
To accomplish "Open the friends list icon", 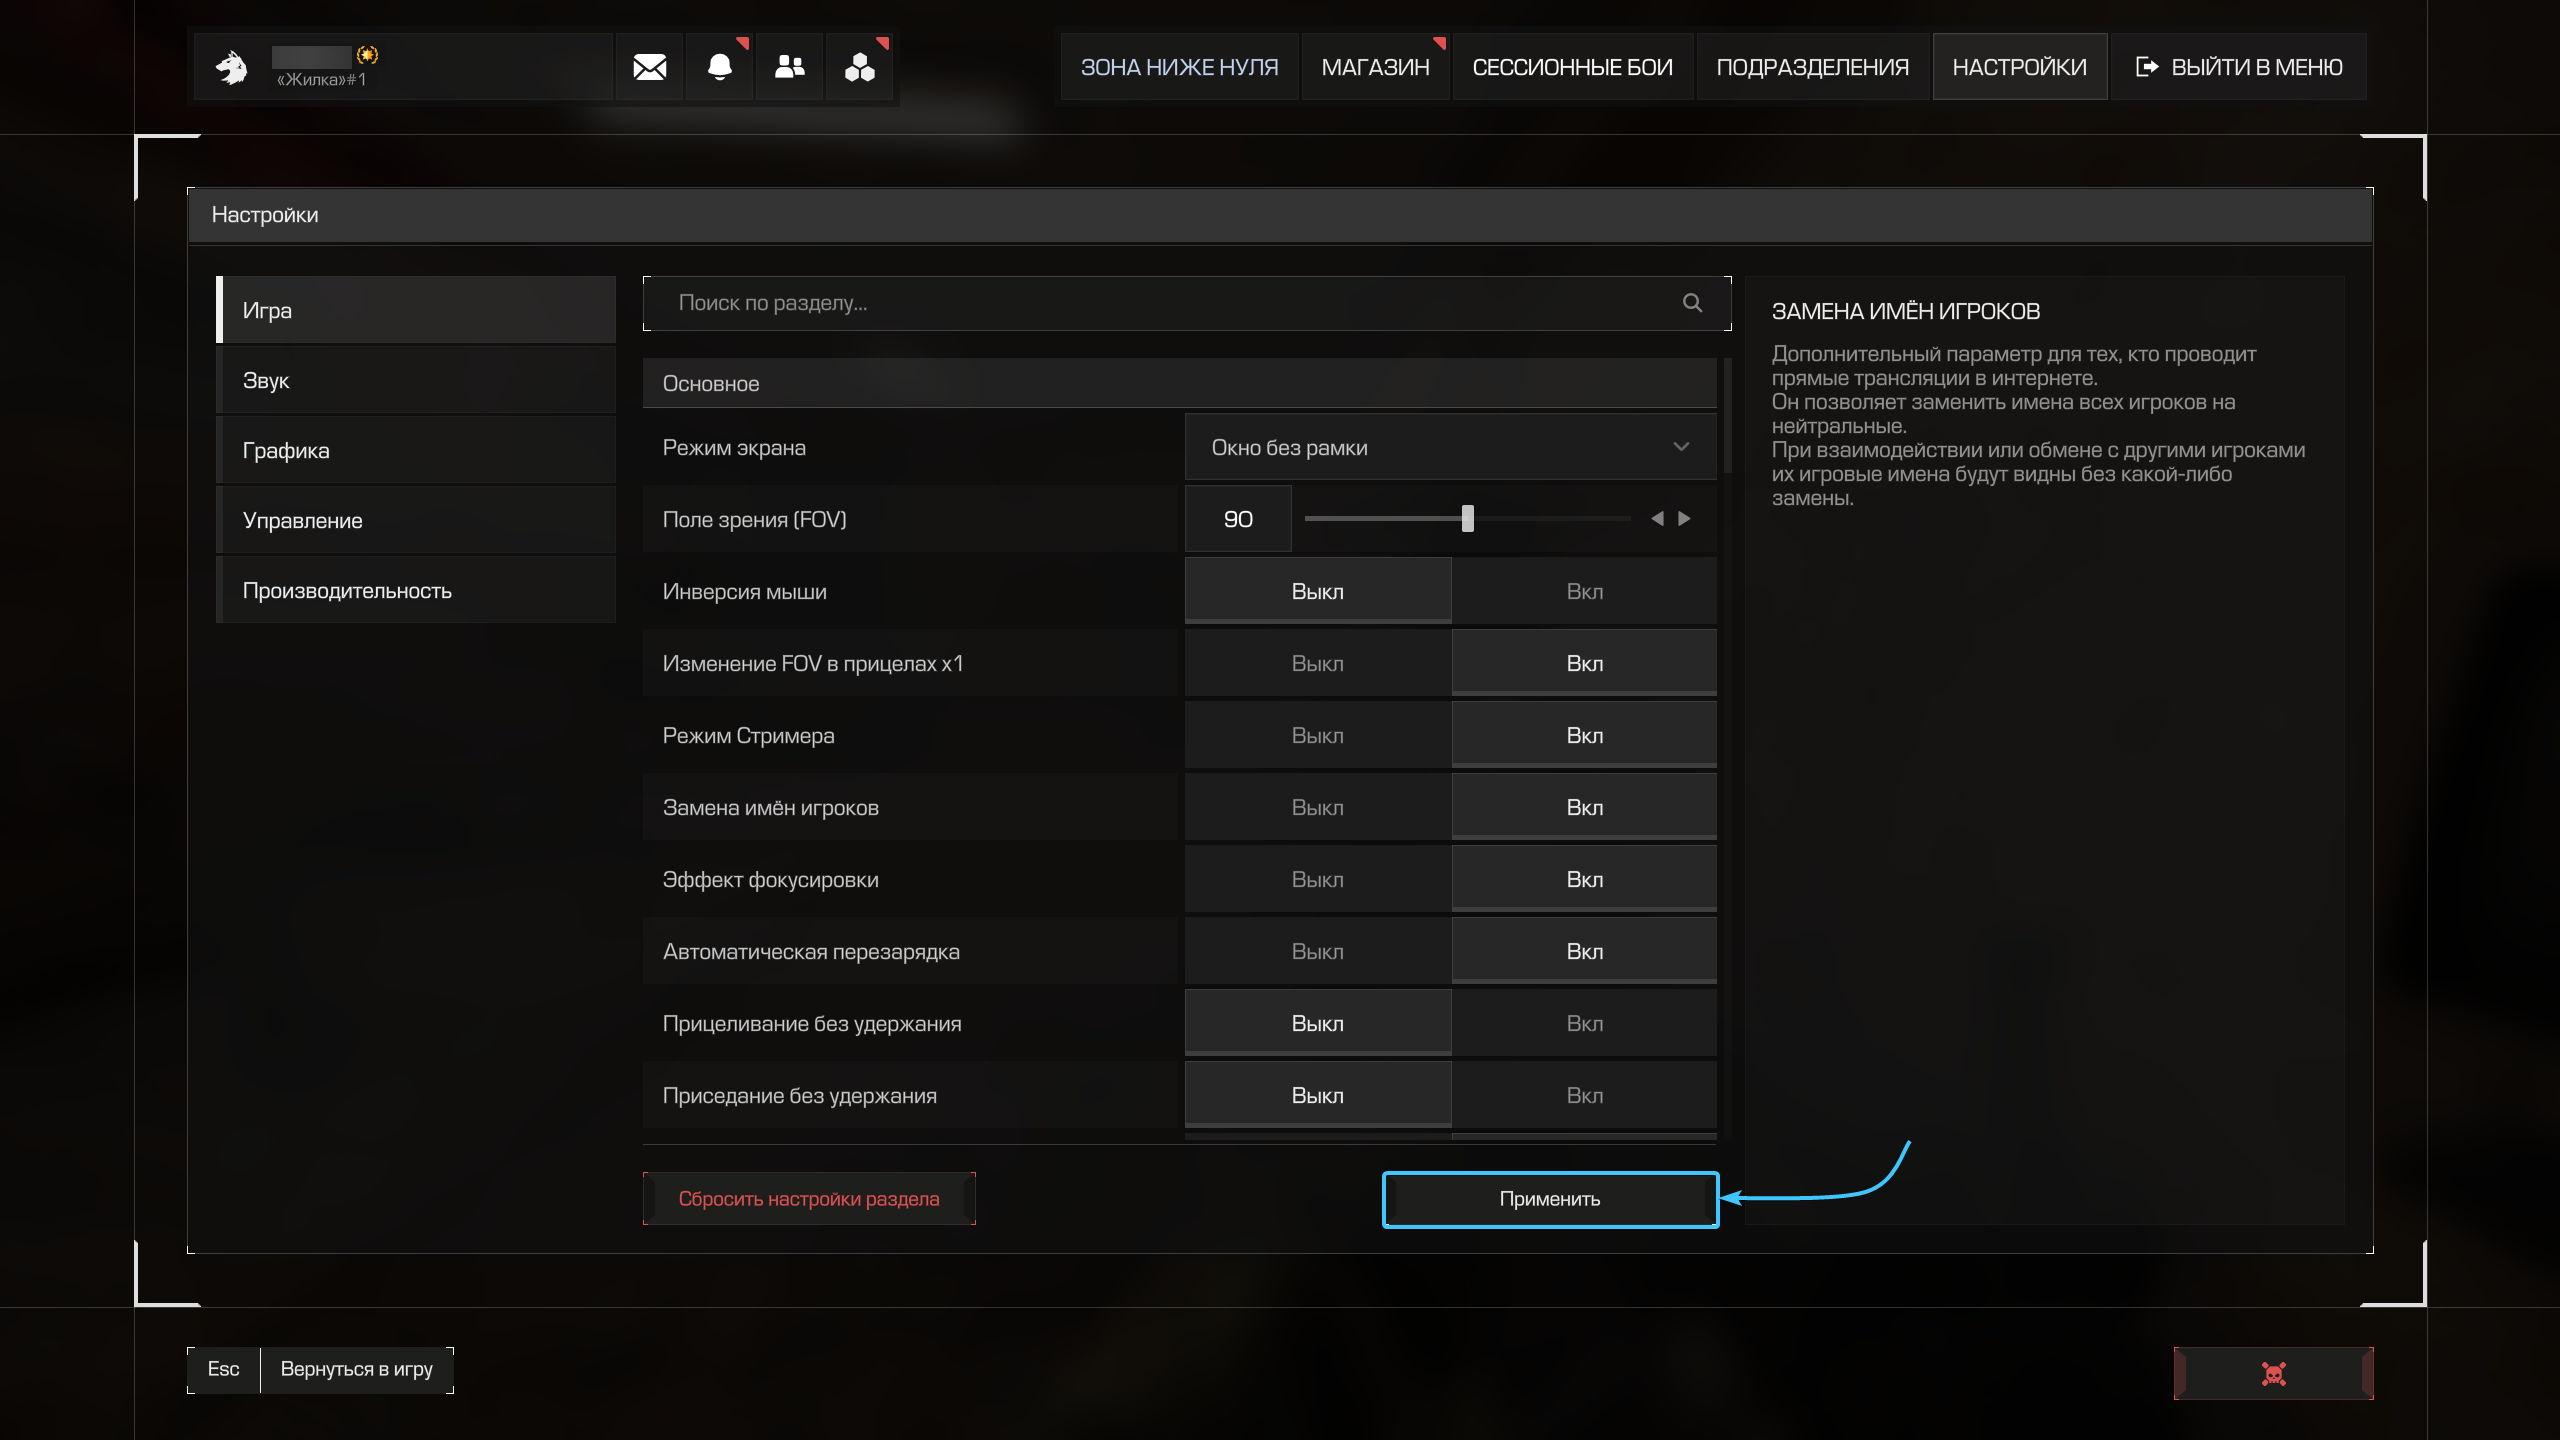I will pyautogui.click(x=789, y=67).
